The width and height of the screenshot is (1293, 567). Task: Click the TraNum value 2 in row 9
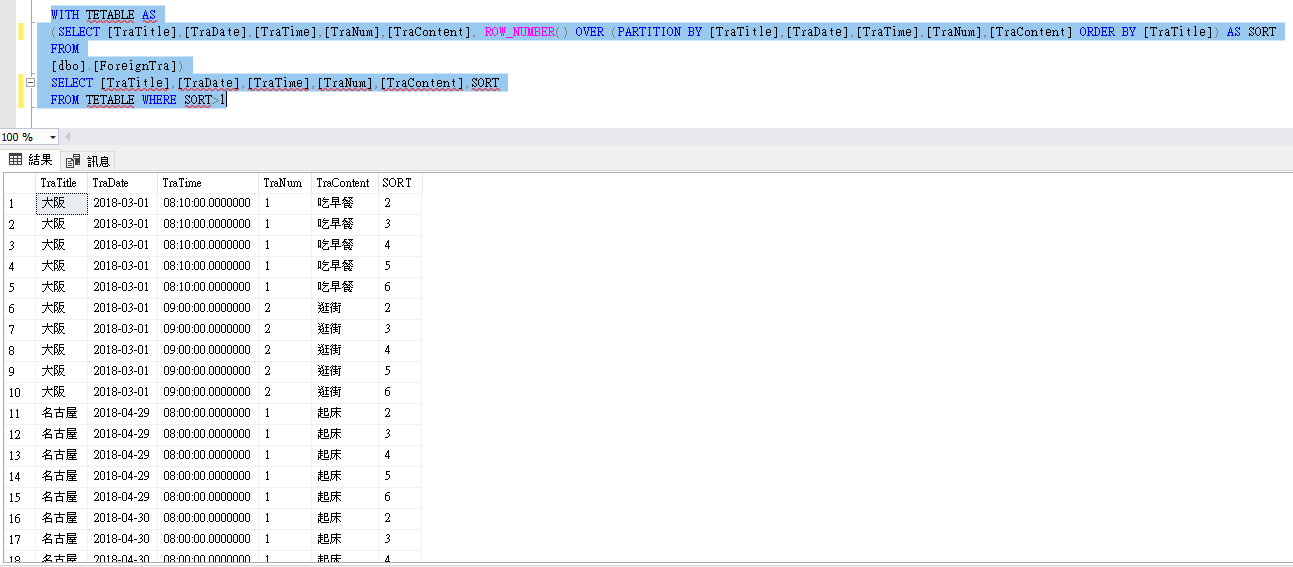tap(286, 371)
